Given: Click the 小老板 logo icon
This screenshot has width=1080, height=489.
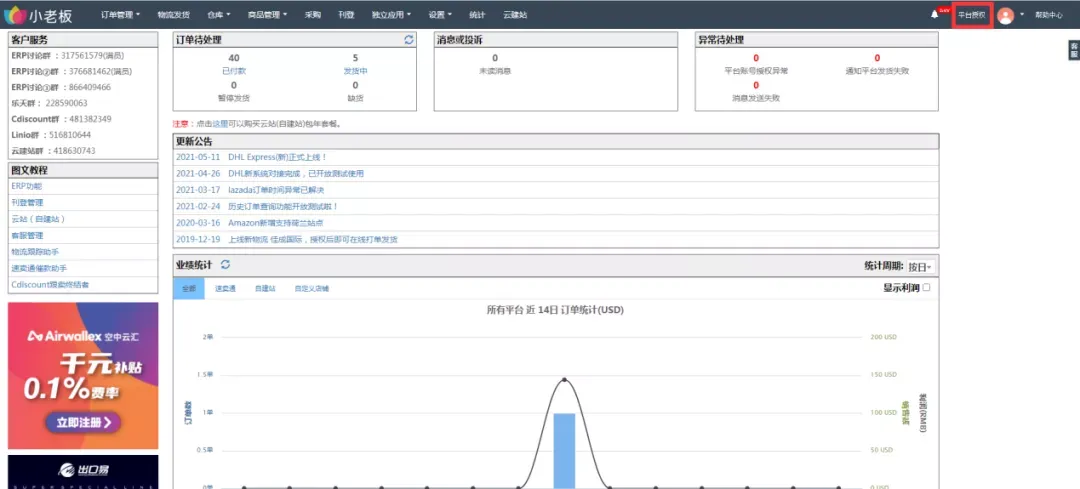Looking at the screenshot, I should point(14,14).
